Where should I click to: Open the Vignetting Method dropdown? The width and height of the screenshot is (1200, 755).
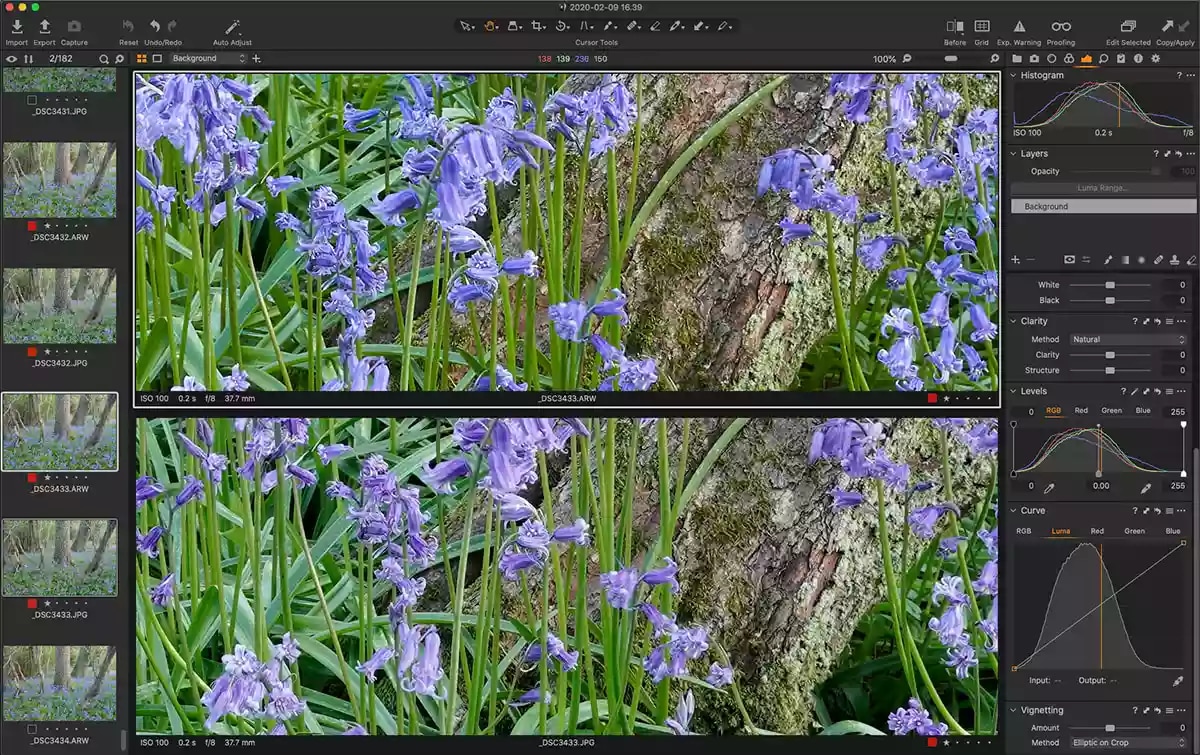tap(1126, 742)
